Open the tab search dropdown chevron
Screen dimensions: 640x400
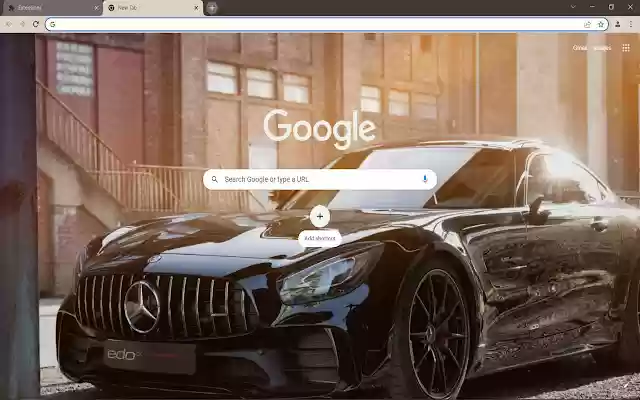(573, 7)
